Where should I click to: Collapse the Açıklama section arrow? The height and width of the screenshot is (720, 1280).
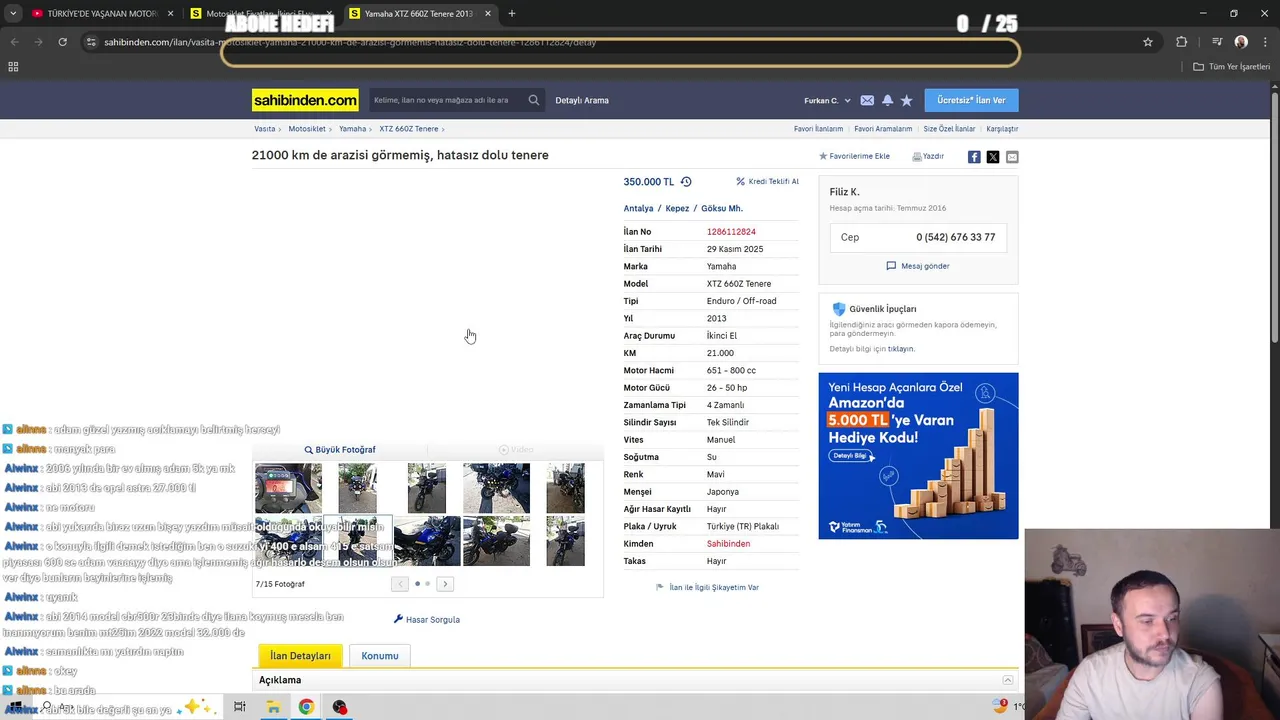coord(1008,680)
